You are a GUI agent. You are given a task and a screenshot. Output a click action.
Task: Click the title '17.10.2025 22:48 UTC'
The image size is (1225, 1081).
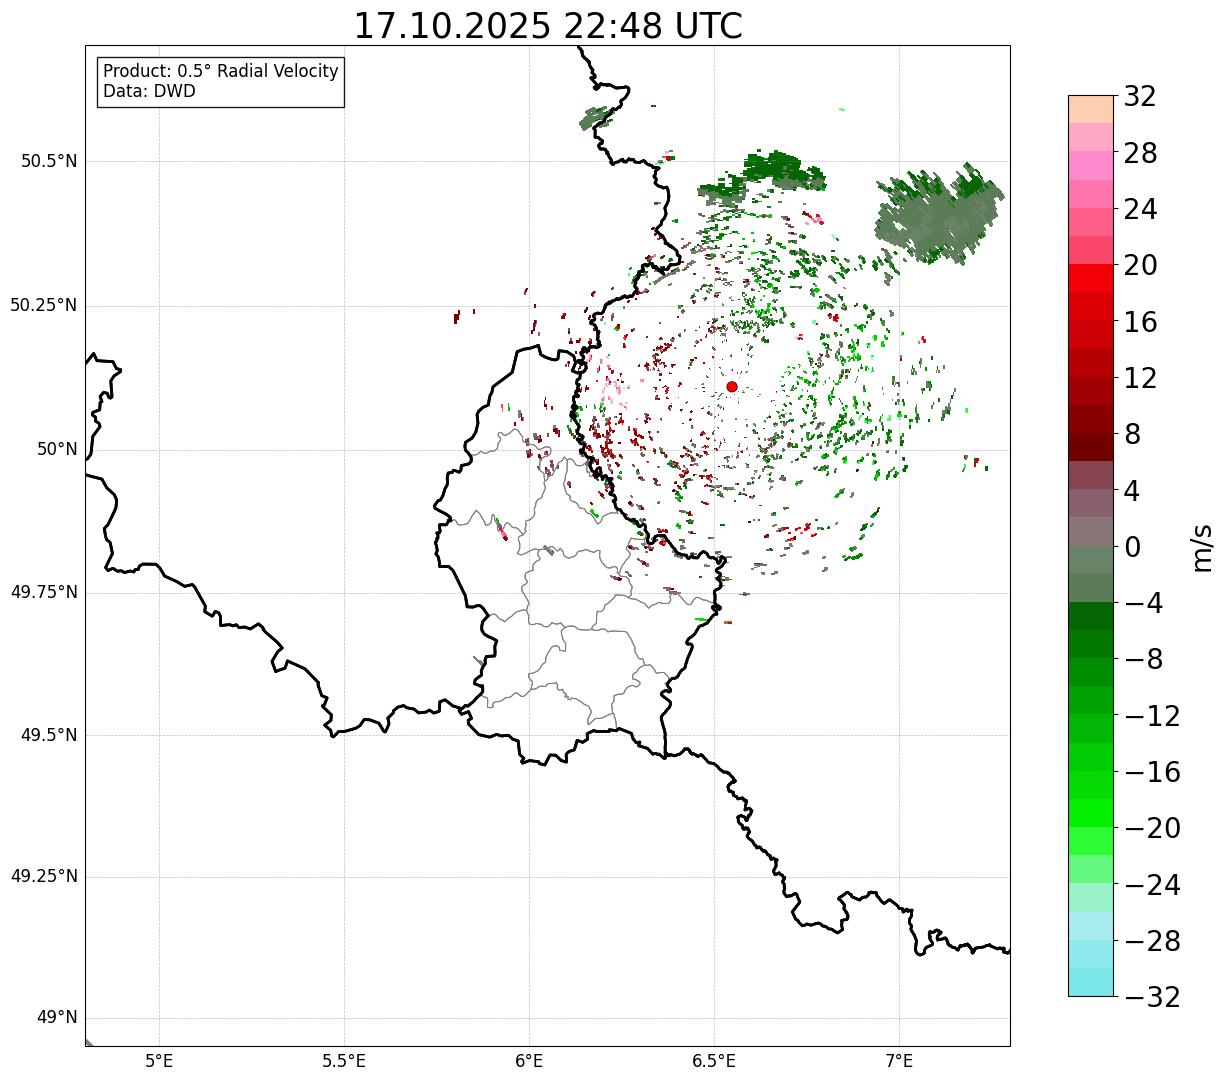click(548, 26)
